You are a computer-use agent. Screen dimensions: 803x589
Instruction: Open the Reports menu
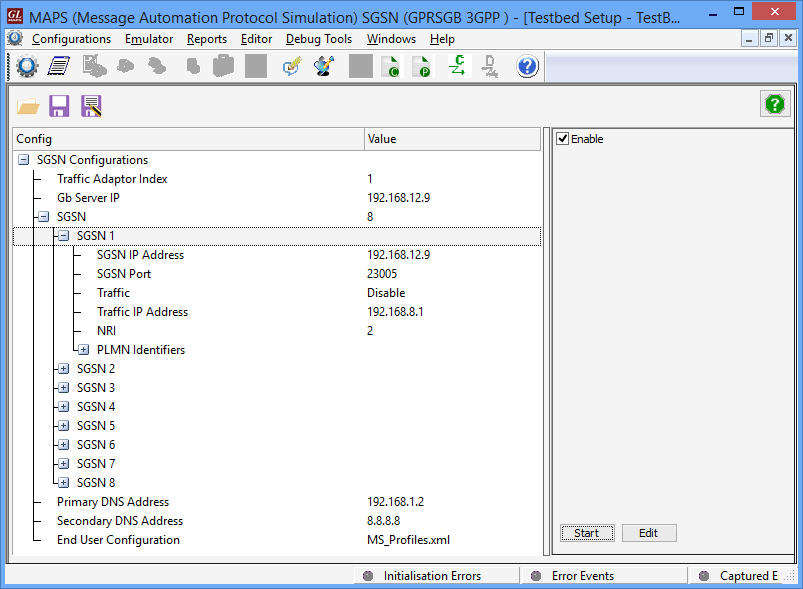tap(207, 39)
